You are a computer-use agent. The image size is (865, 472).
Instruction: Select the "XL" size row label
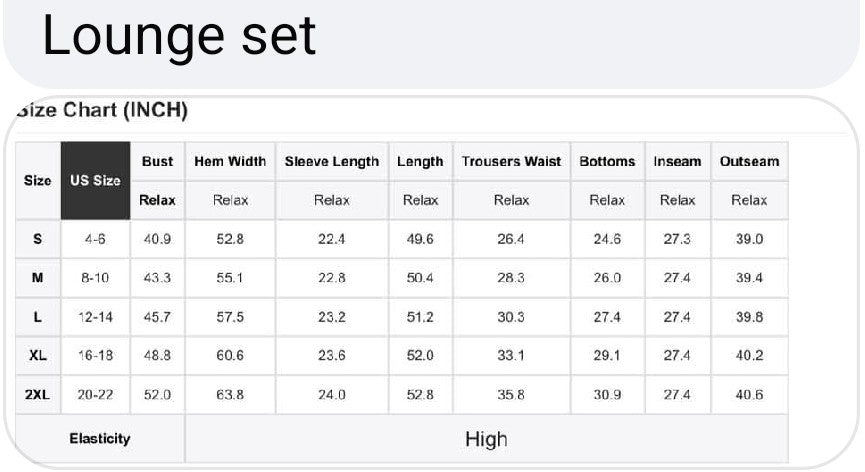37,355
